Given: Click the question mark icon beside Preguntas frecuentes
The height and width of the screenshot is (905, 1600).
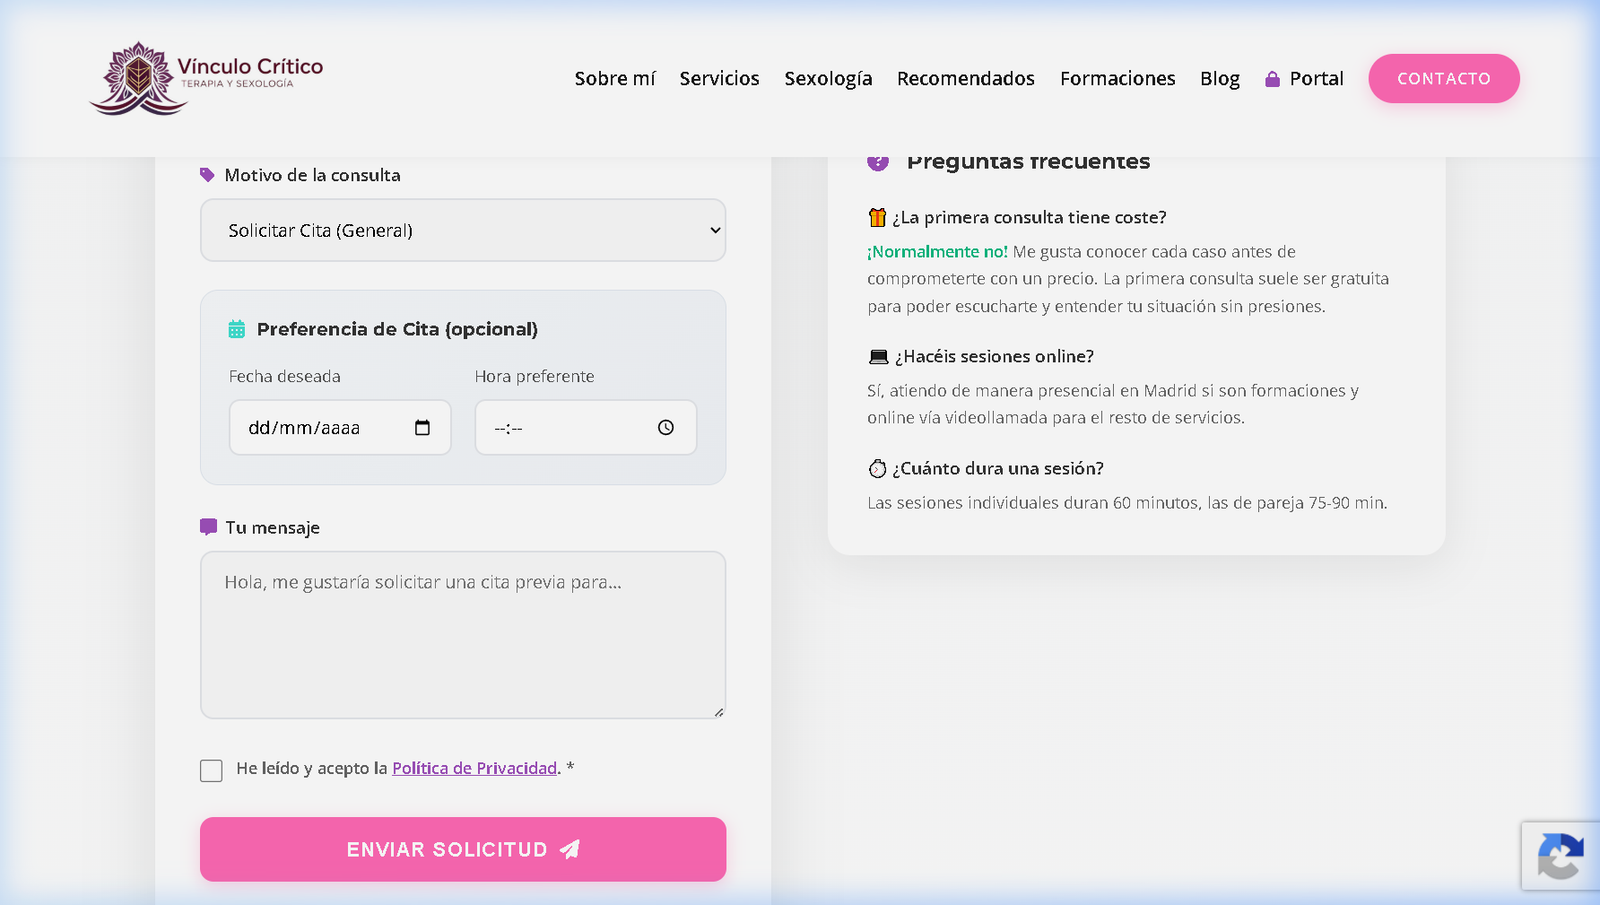Looking at the screenshot, I should [x=878, y=162].
